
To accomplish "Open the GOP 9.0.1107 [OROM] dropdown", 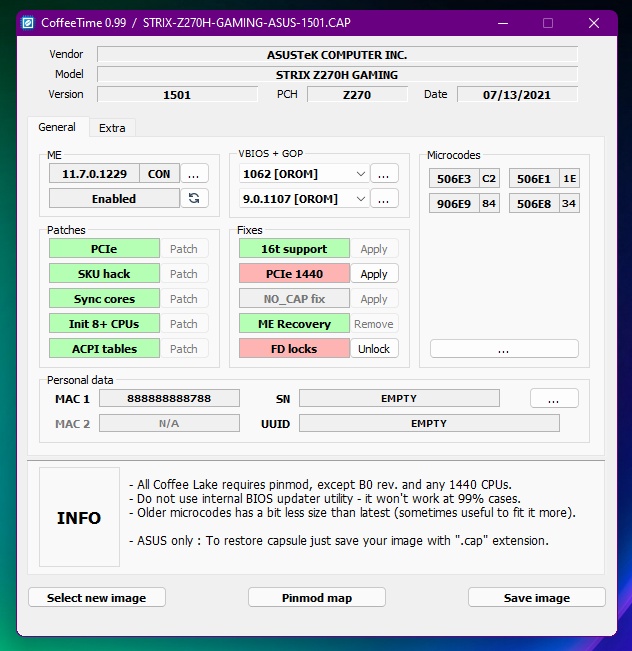I will coord(304,198).
